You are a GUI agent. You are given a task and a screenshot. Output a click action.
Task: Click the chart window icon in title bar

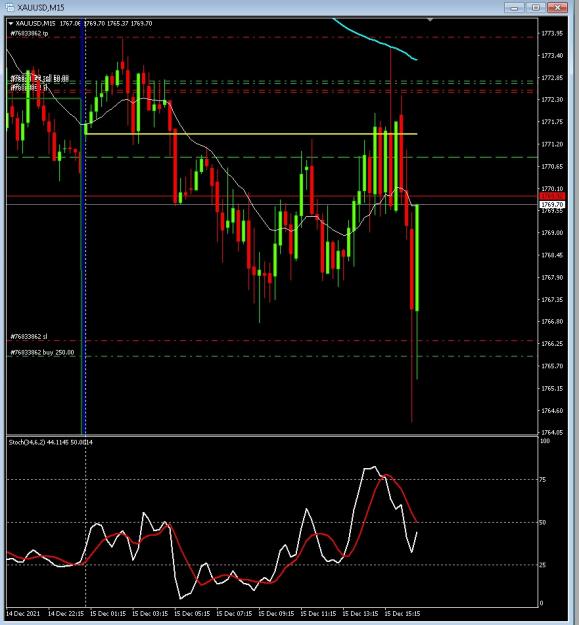tap(9, 7)
